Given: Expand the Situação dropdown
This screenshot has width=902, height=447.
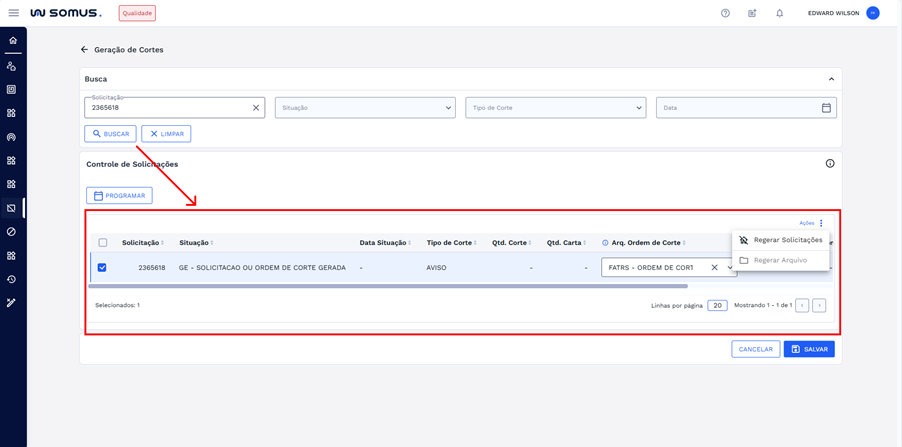Looking at the screenshot, I should [365, 108].
